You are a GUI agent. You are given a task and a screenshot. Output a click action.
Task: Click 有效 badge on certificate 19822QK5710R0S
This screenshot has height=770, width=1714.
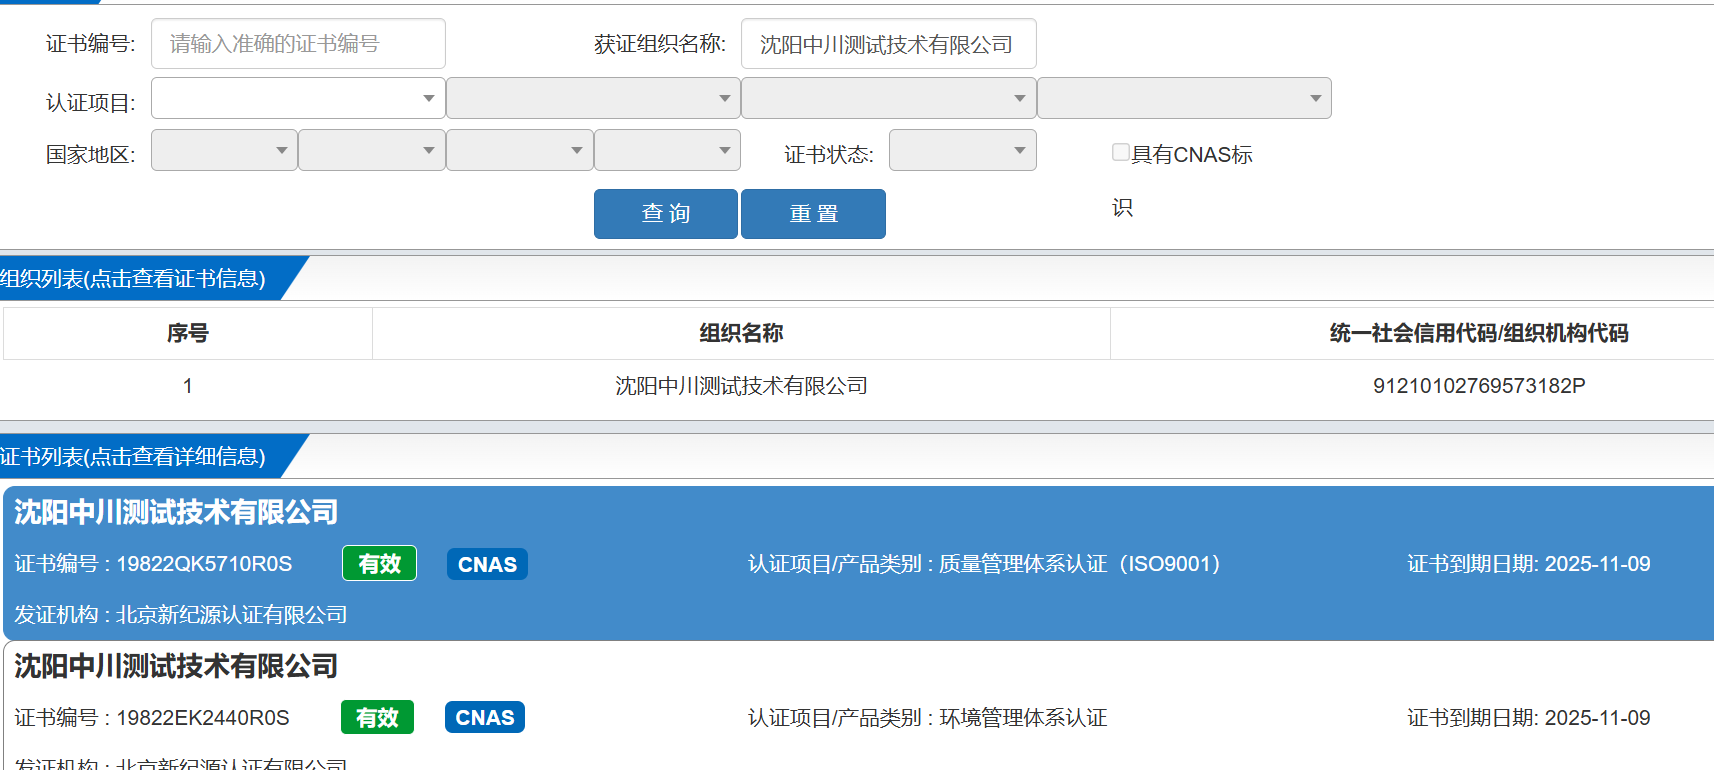coord(379,564)
